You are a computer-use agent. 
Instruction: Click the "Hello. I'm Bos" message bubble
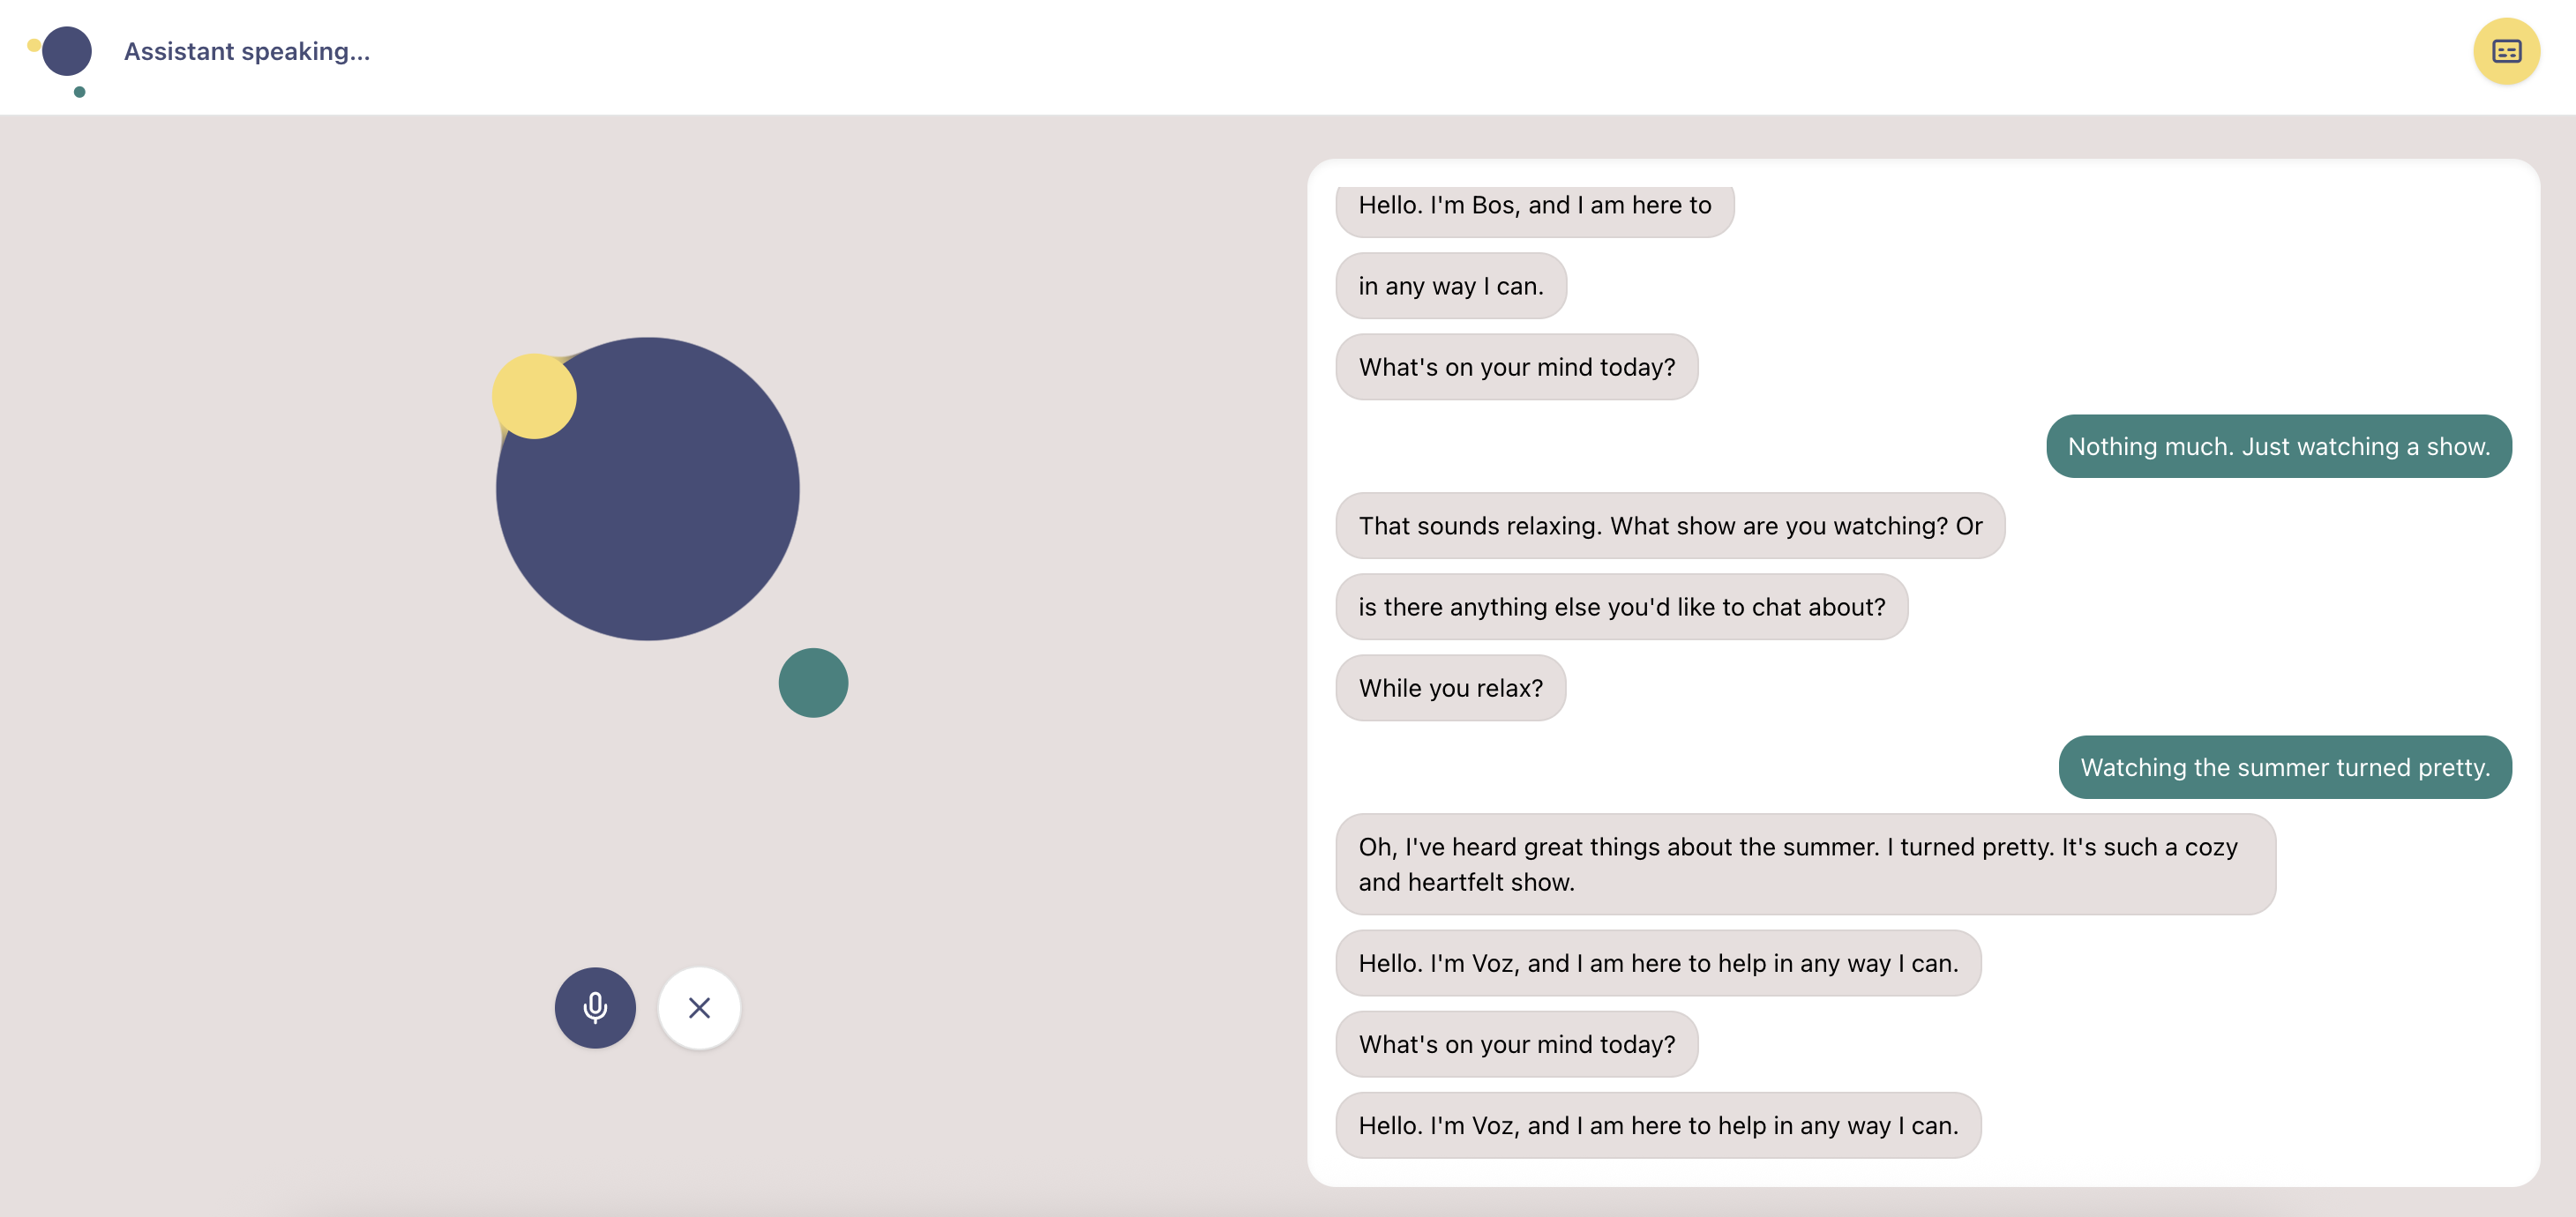(x=1534, y=206)
